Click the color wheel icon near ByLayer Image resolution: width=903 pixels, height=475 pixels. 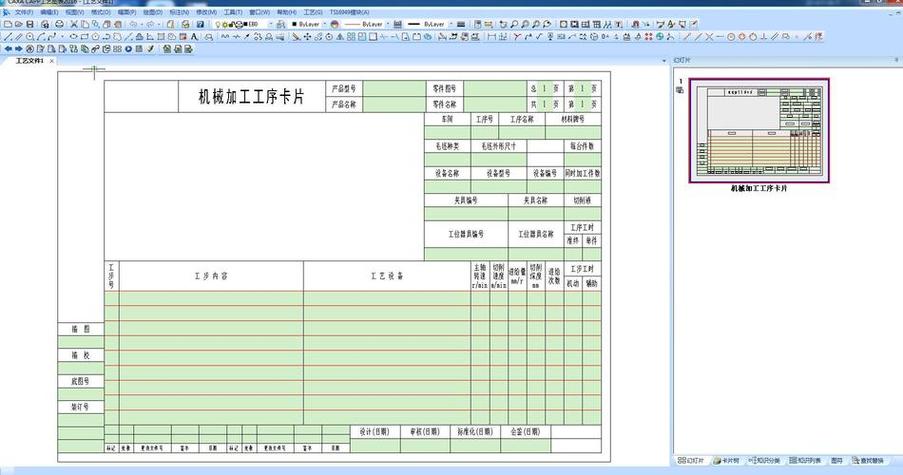click(334, 24)
